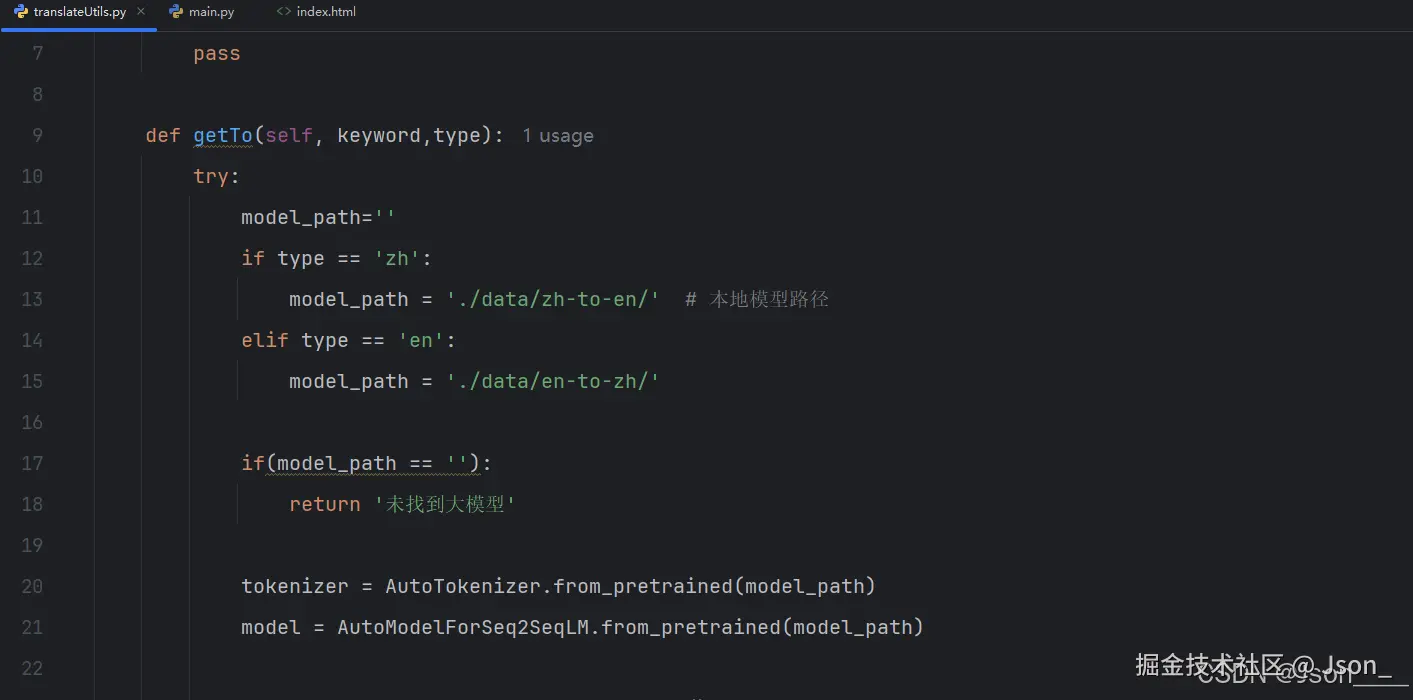Click the './data/zh-to-en/' path string

[553, 299]
